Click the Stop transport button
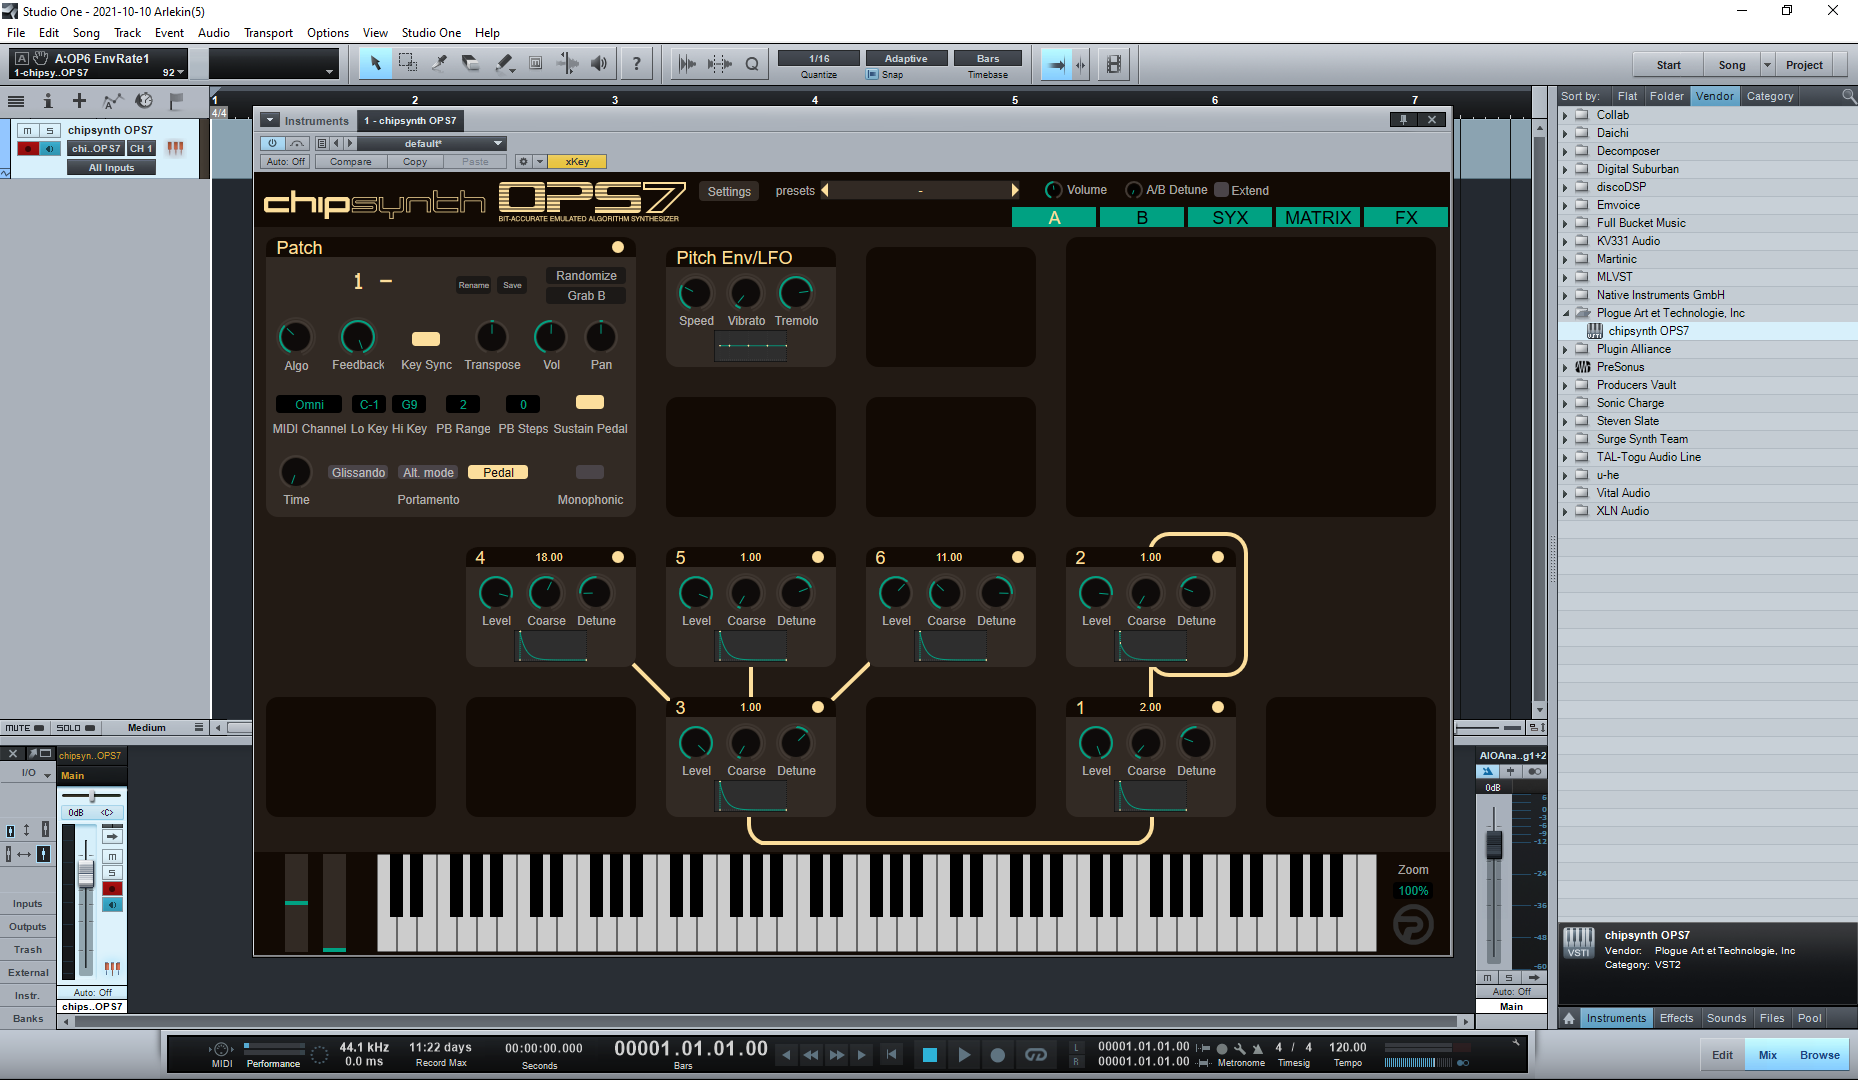This screenshot has height=1080, width=1858. point(929,1054)
